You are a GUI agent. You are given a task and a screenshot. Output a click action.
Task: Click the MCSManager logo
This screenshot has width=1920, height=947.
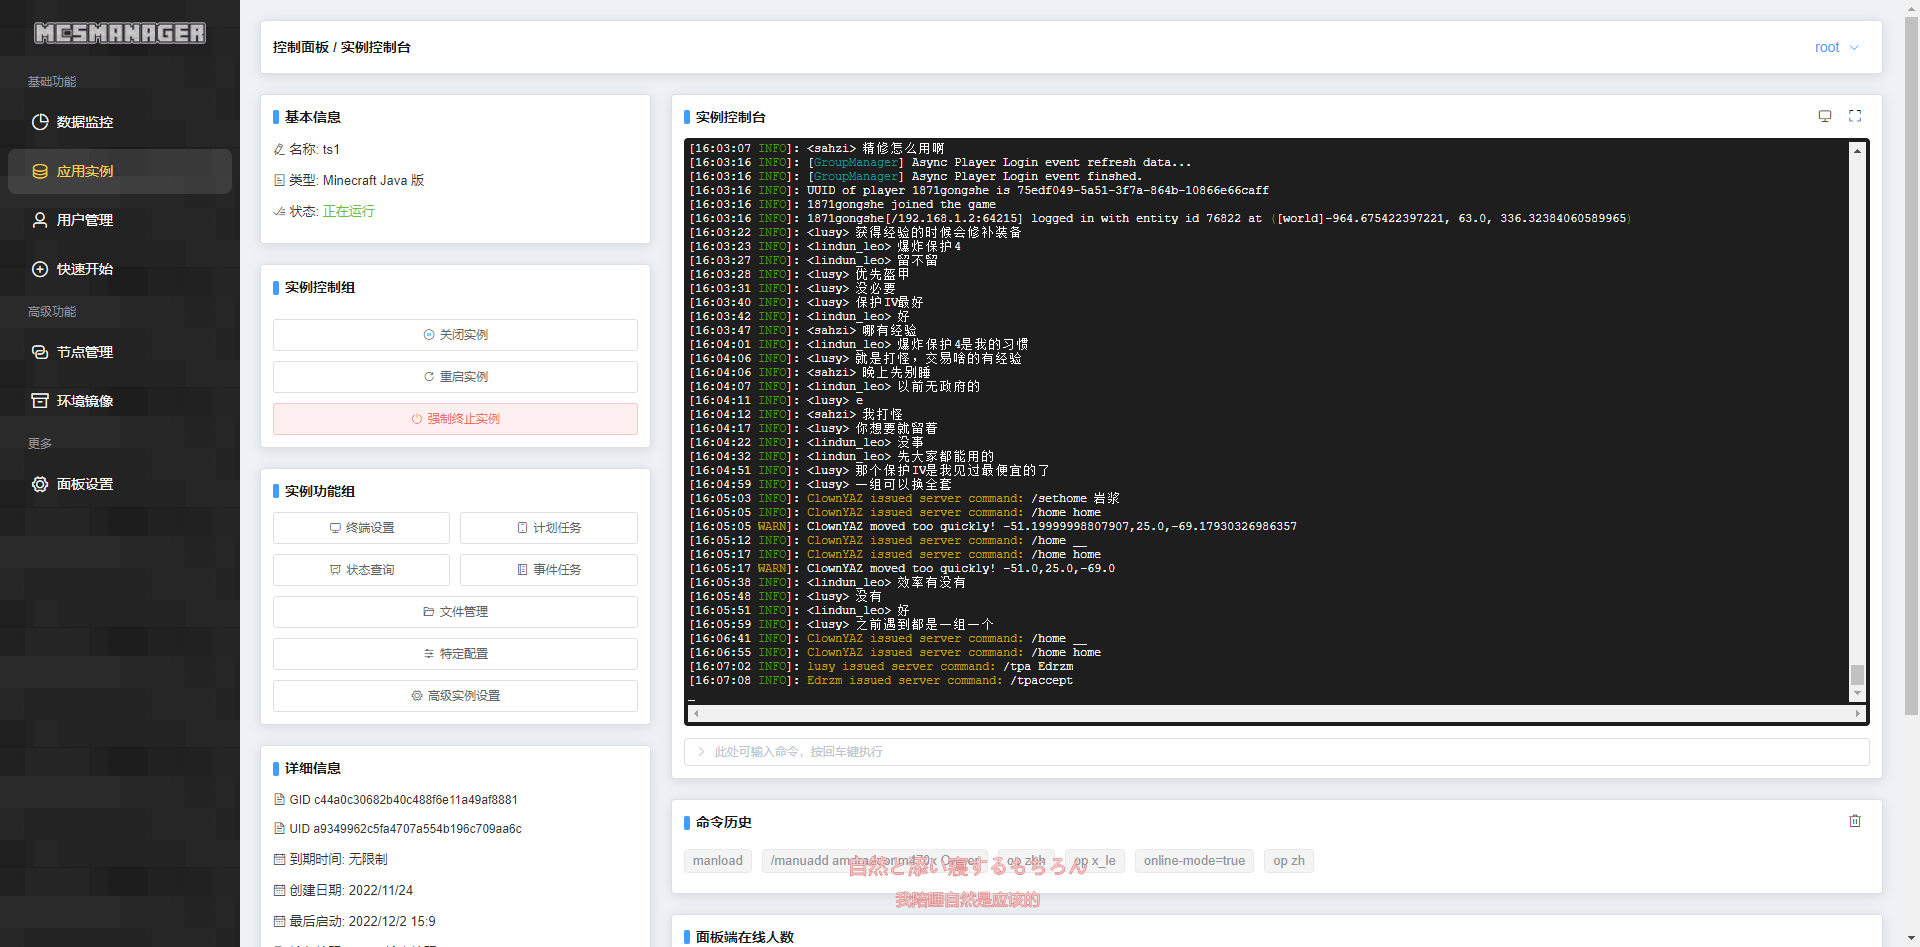coord(120,33)
